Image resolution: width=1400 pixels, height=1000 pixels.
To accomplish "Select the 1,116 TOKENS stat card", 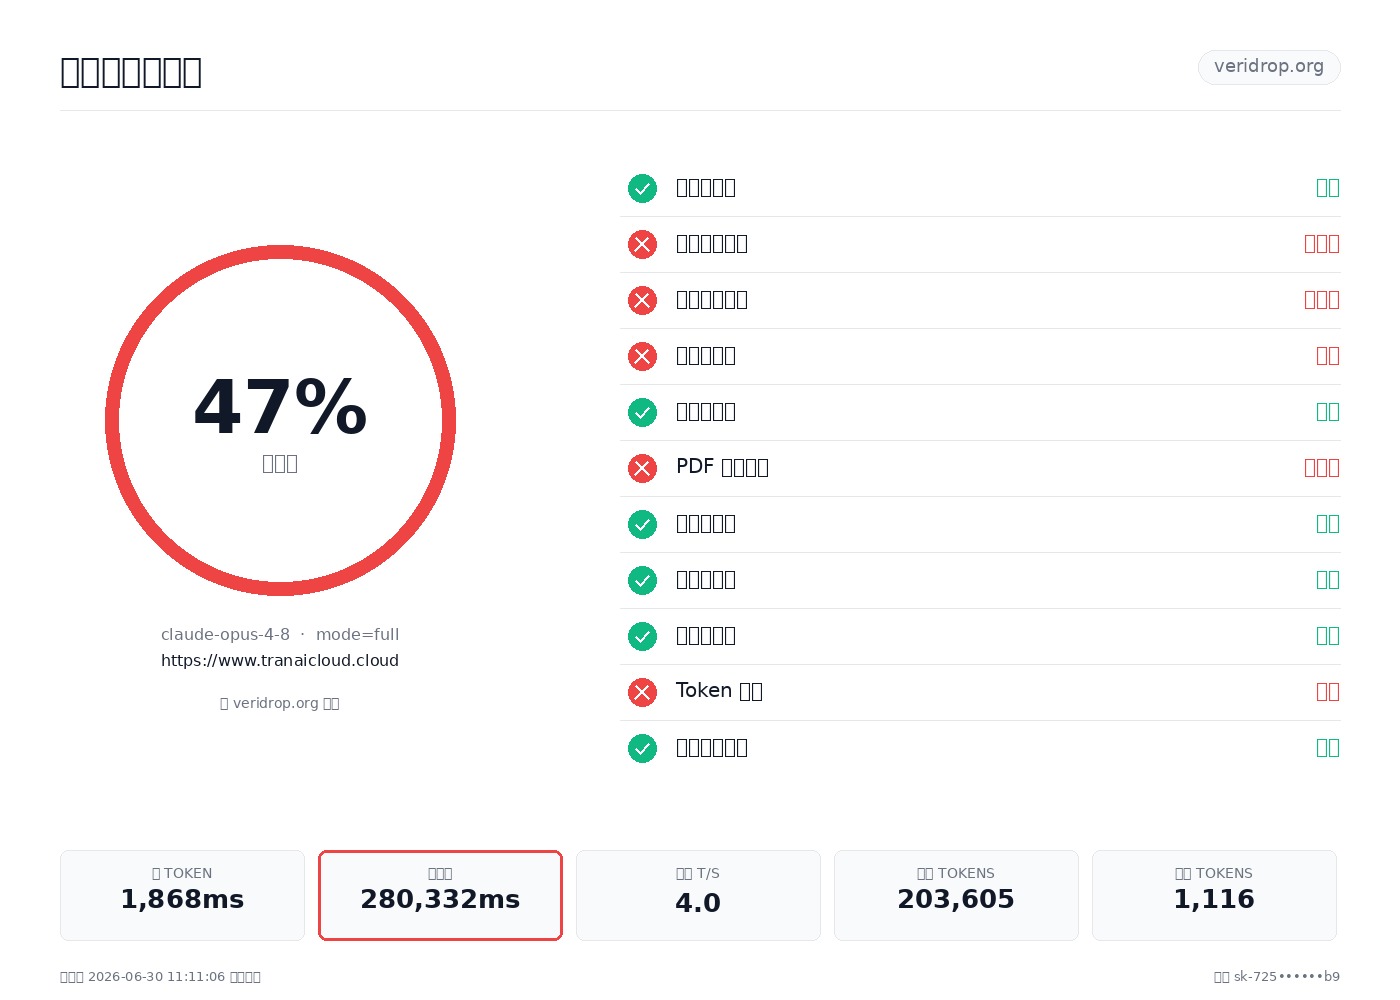I will 1214,895.
